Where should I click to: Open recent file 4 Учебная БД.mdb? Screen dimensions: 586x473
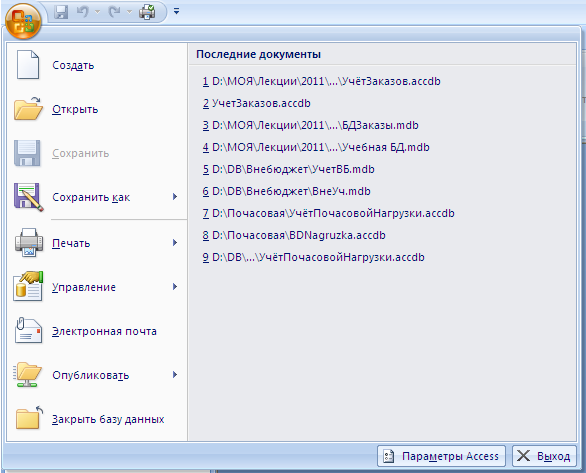316,147
